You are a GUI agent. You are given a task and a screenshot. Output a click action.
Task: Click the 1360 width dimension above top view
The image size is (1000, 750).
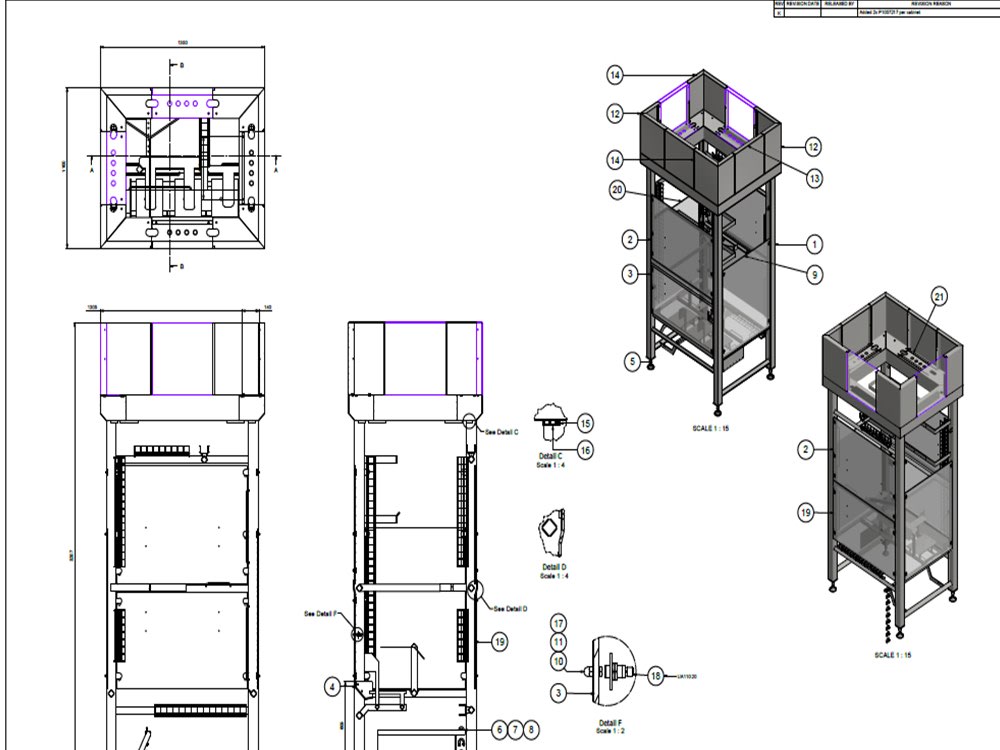click(x=182, y=43)
